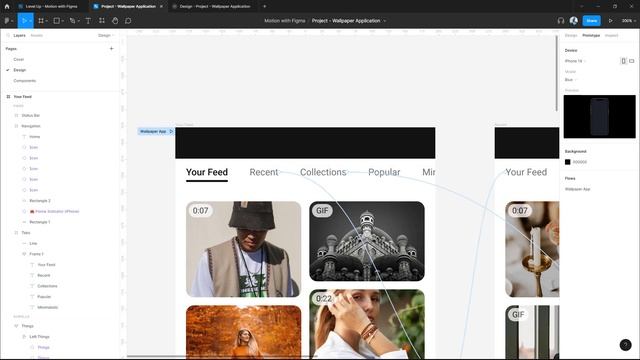Open the Design page dropdown in Layers panel
Screen dimensions: 640x360
[106, 36]
